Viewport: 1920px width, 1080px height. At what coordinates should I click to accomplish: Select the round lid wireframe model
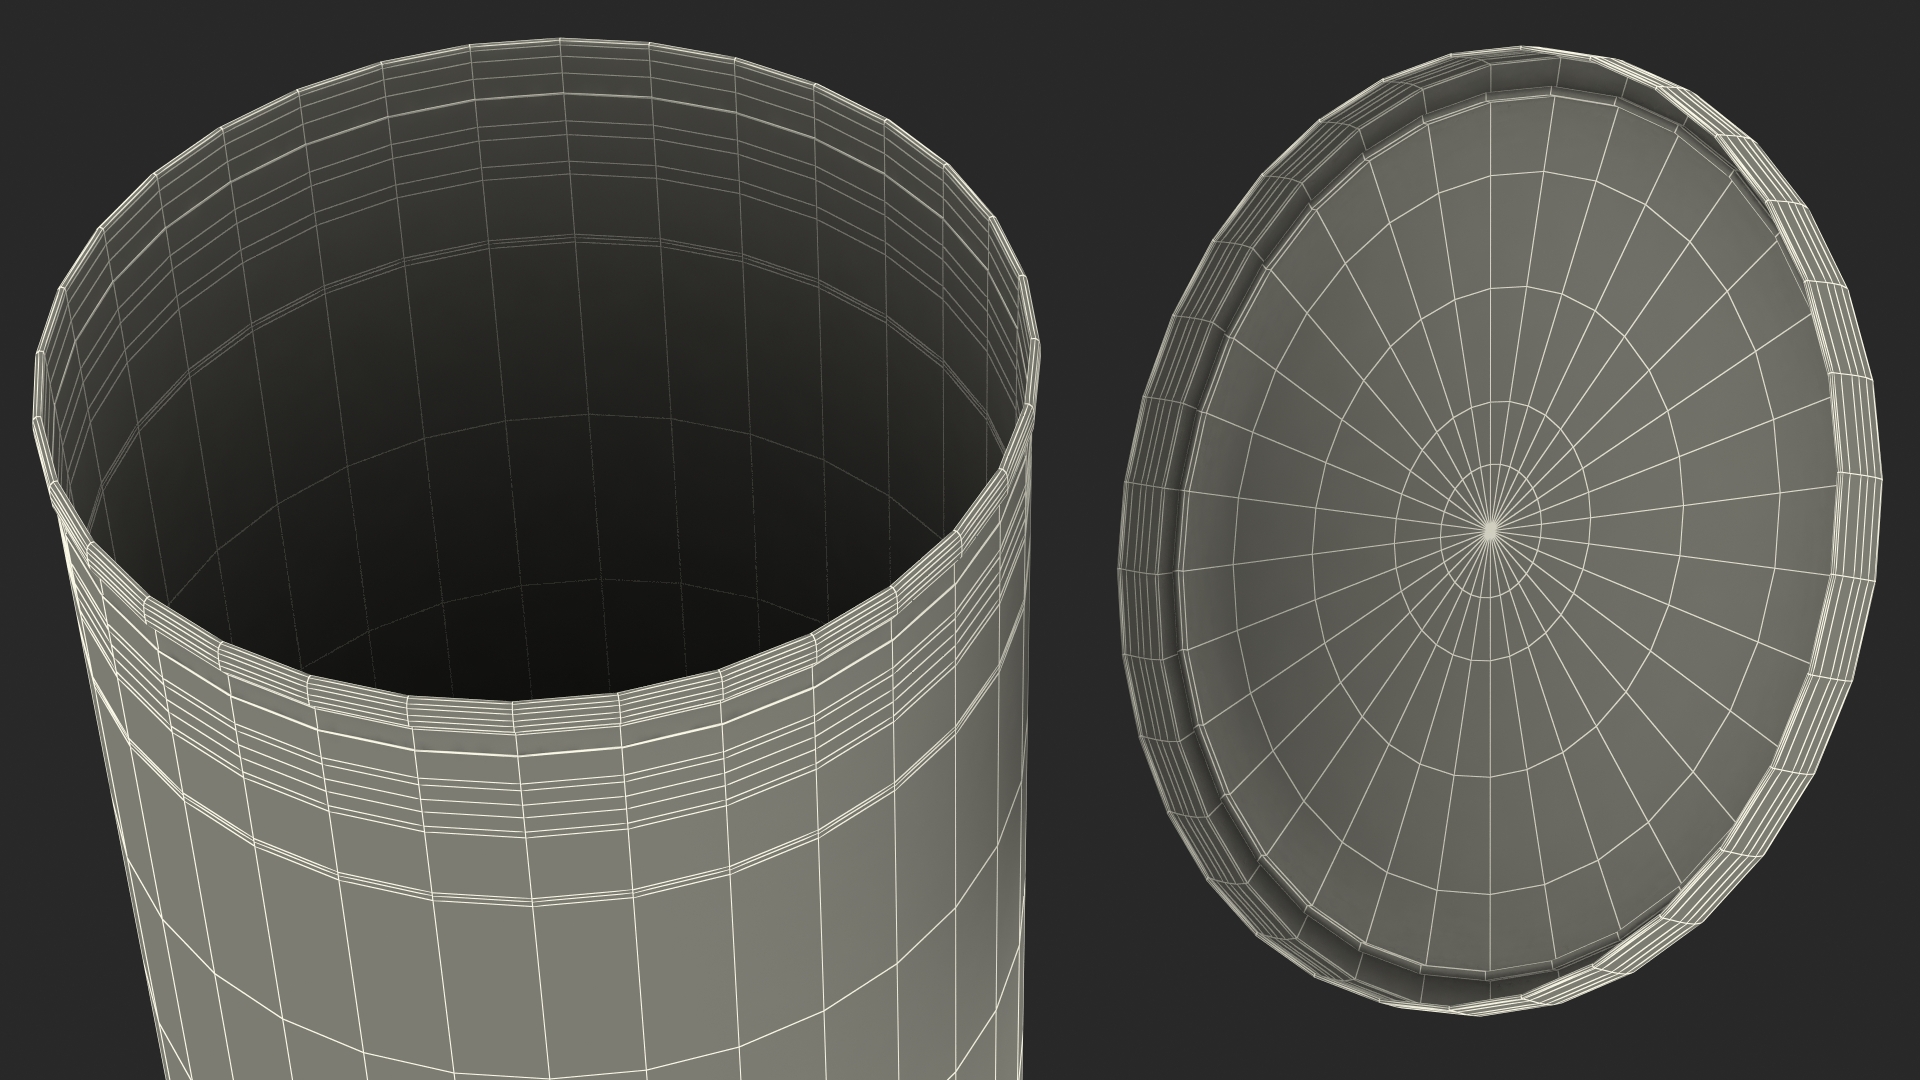[x=1500, y=530]
